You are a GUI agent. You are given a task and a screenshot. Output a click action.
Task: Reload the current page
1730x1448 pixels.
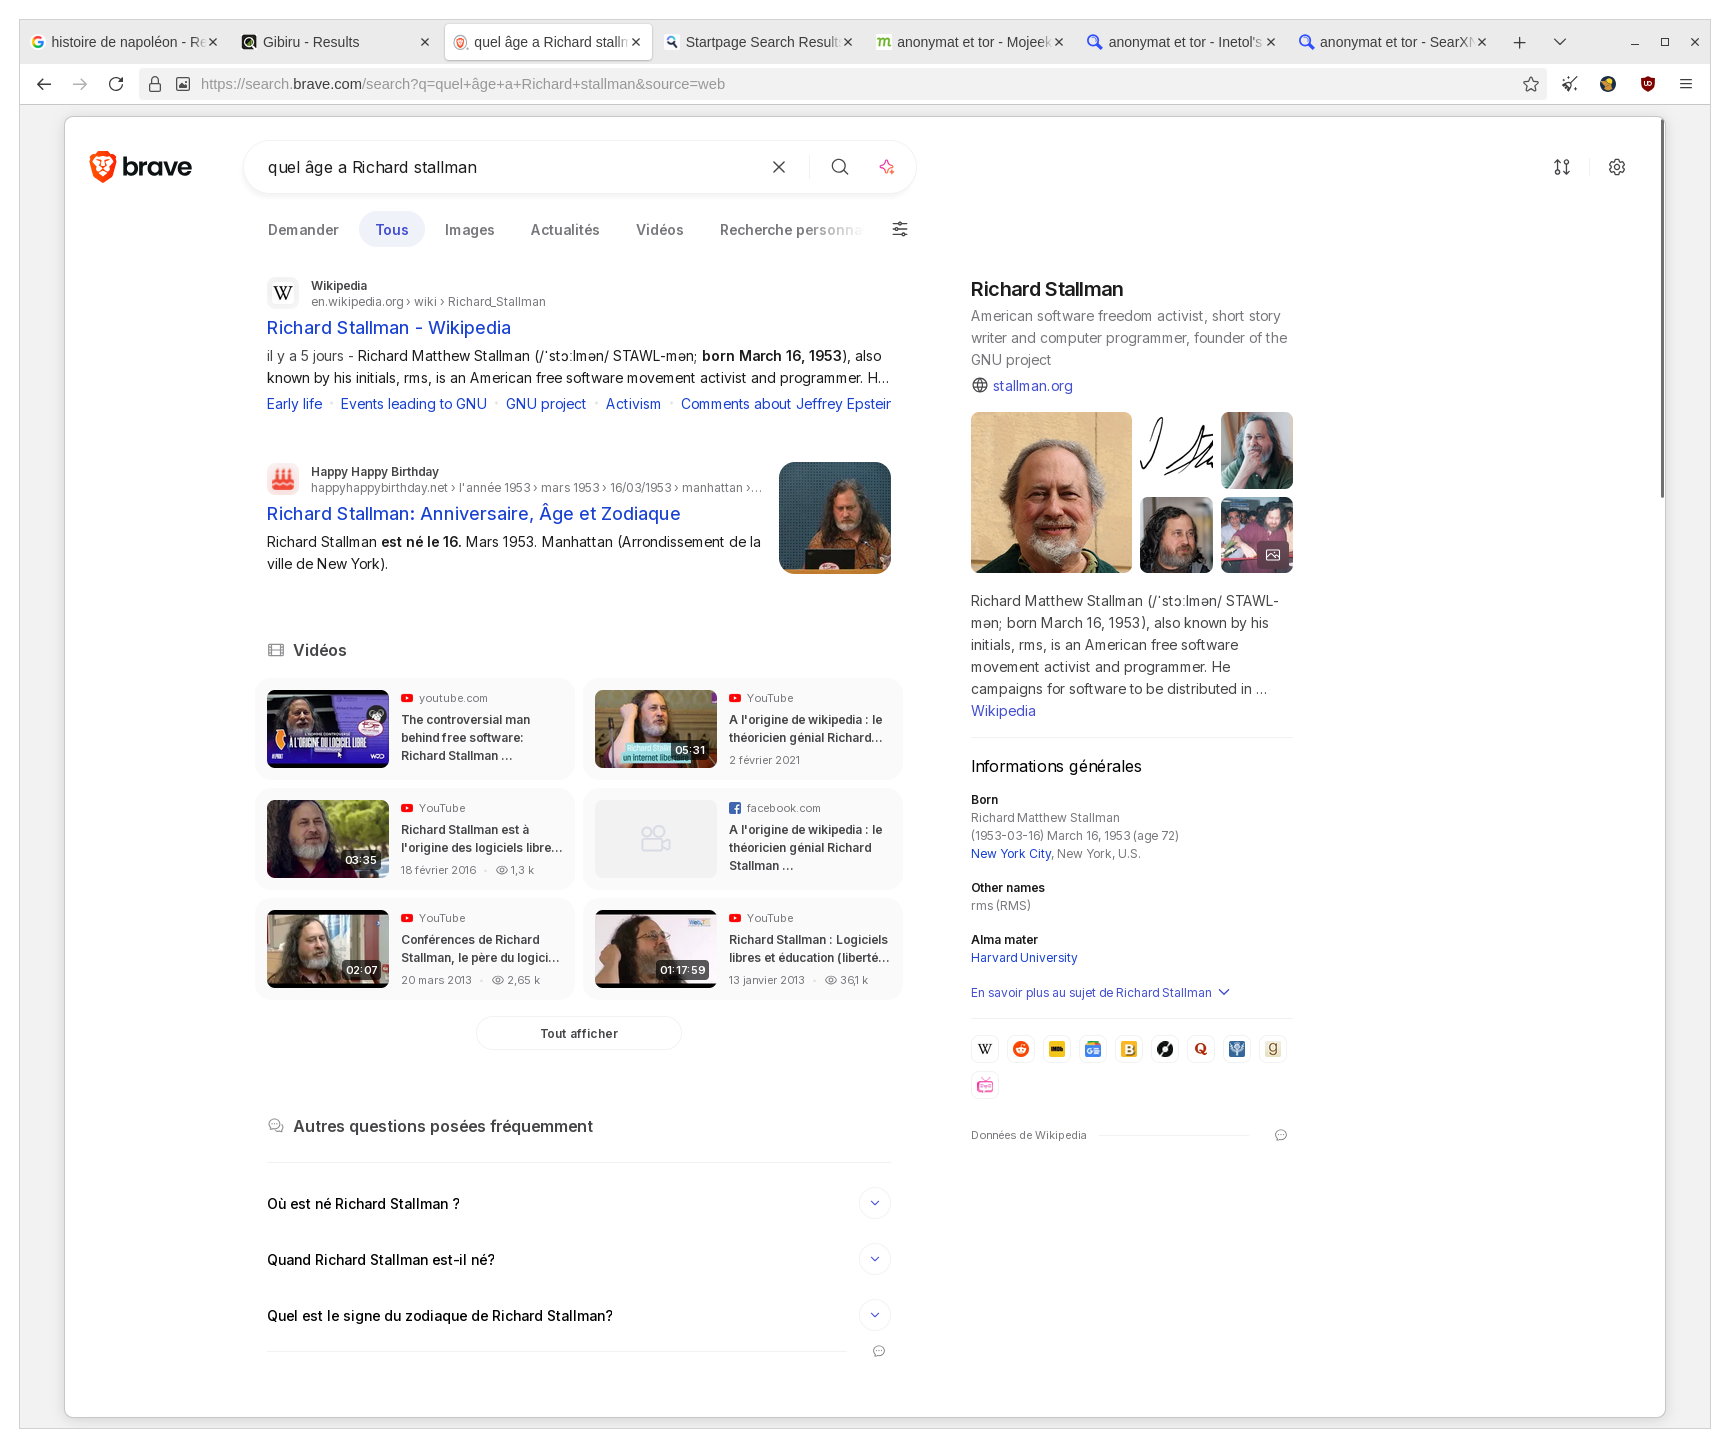click(x=116, y=84)
